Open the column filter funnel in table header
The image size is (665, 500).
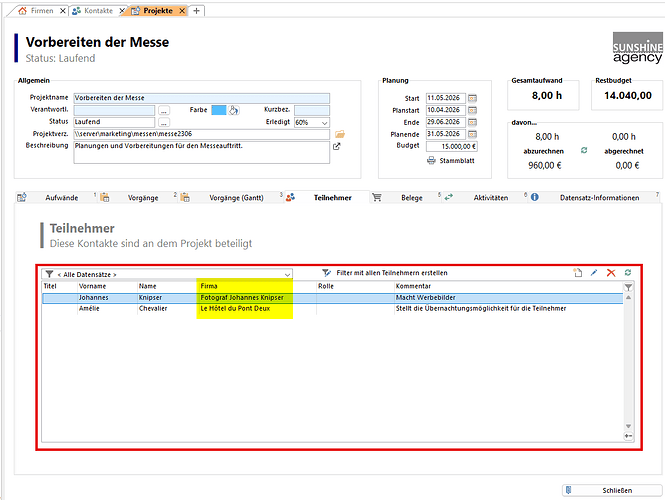coord(628,287)
